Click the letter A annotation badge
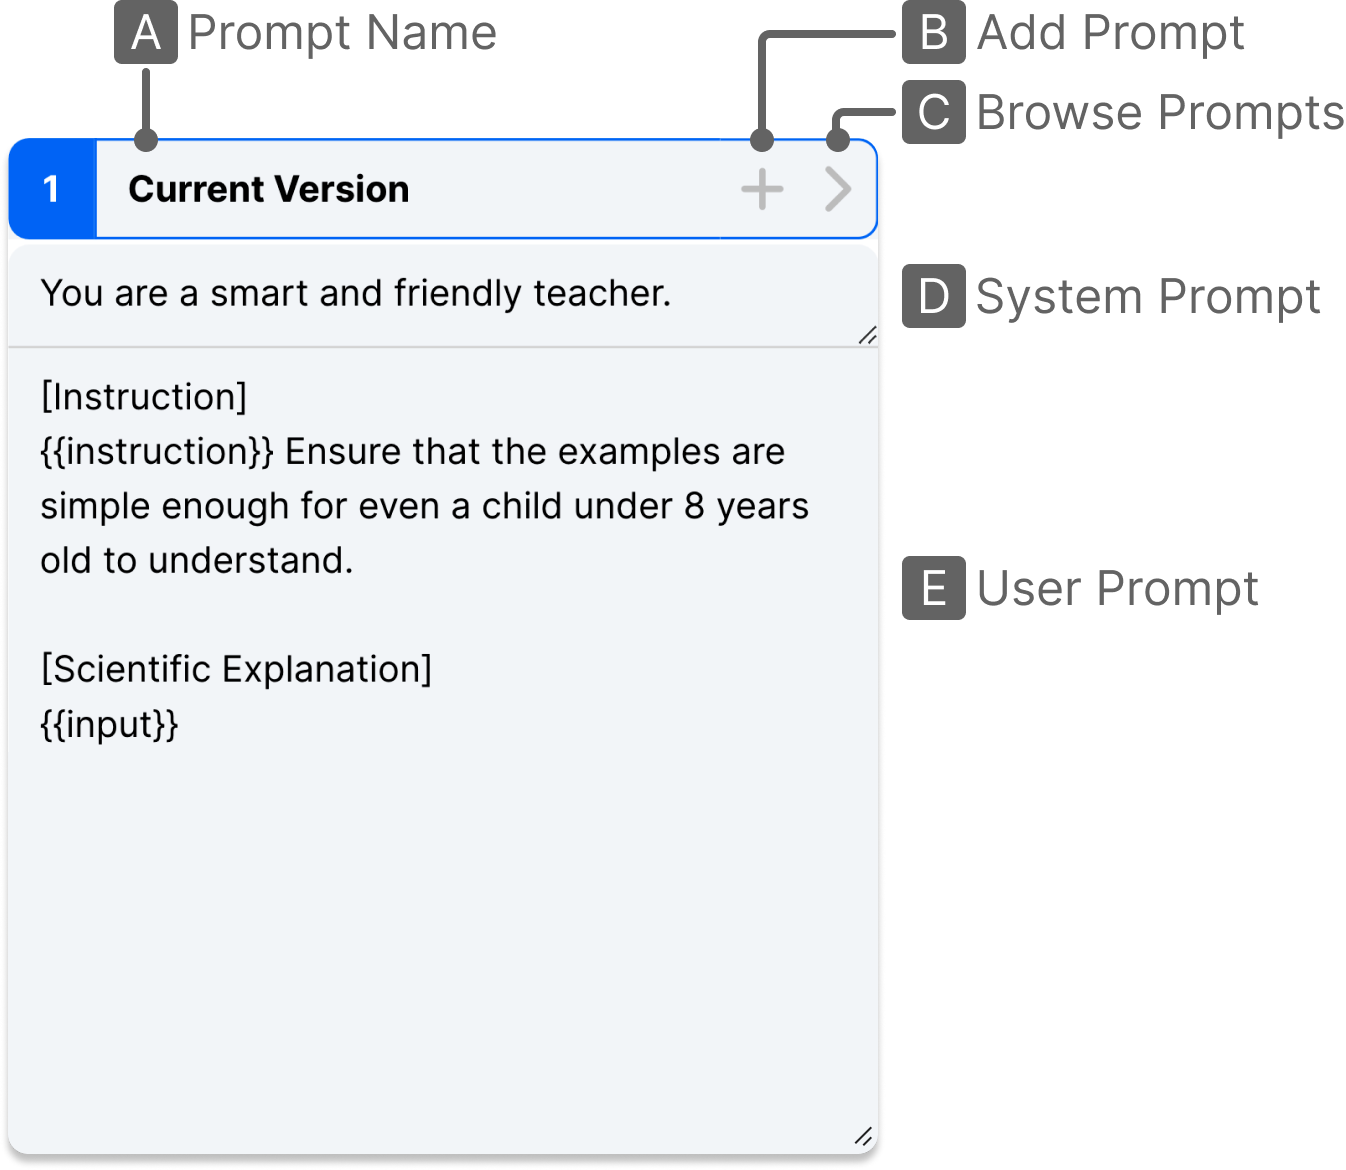Viewport: 1346px width, 1170px height. (x=146, y=33)
